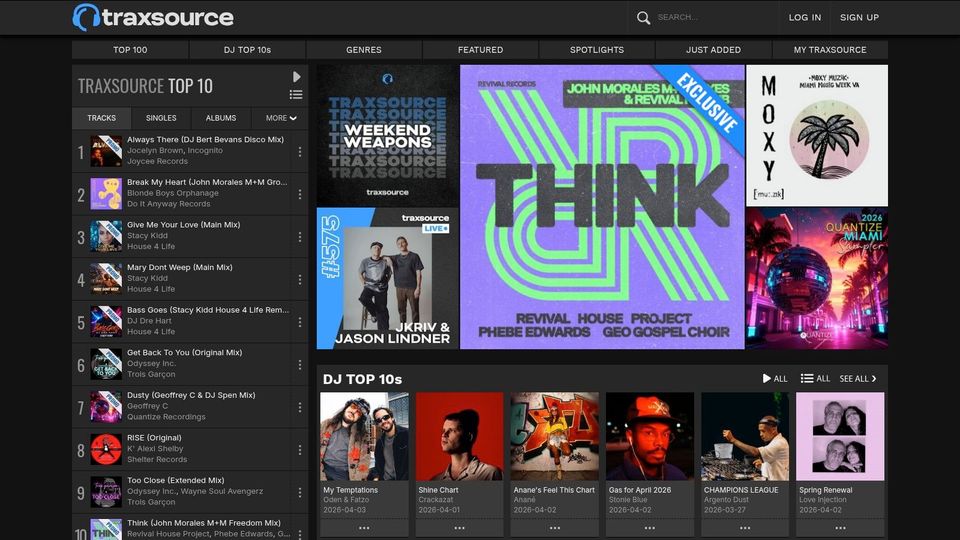Open CHAMPIONS LEAGUE chart cover
The width and height of the screenshot is (960, 540).
click(x=745, y=437)
